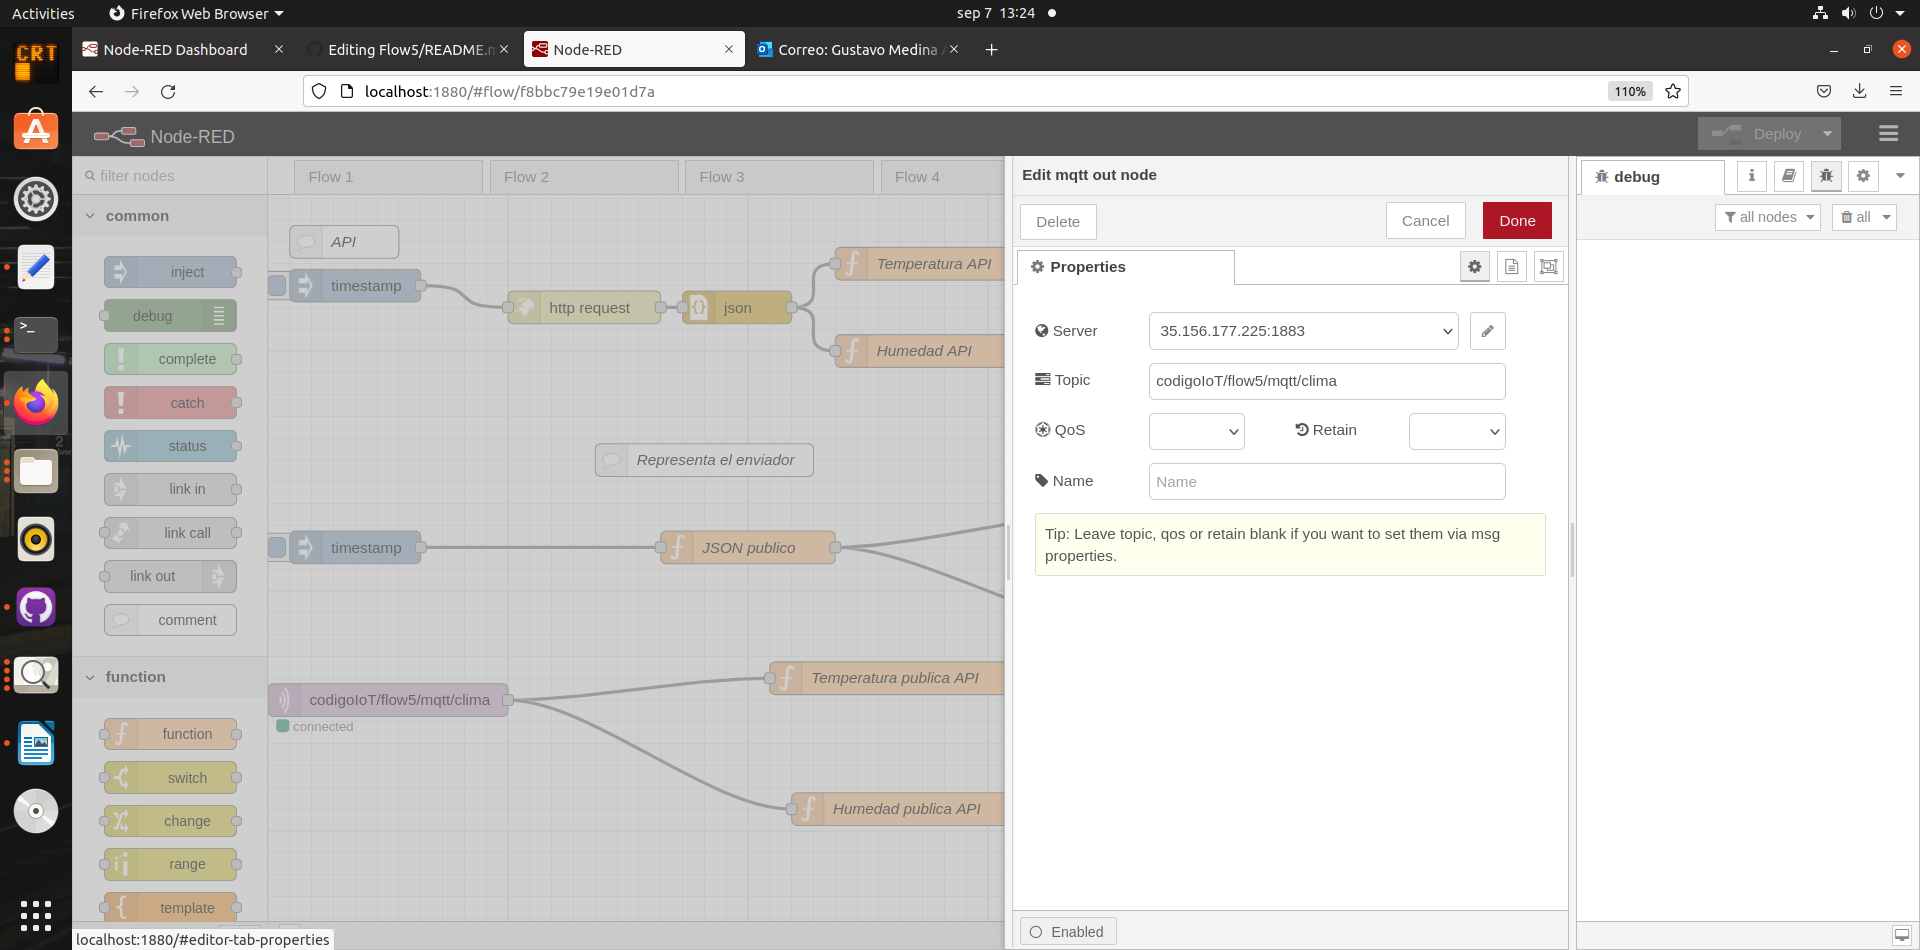
Task: Click Cancel in the edit dialog
Action: tap(1425, 221)
